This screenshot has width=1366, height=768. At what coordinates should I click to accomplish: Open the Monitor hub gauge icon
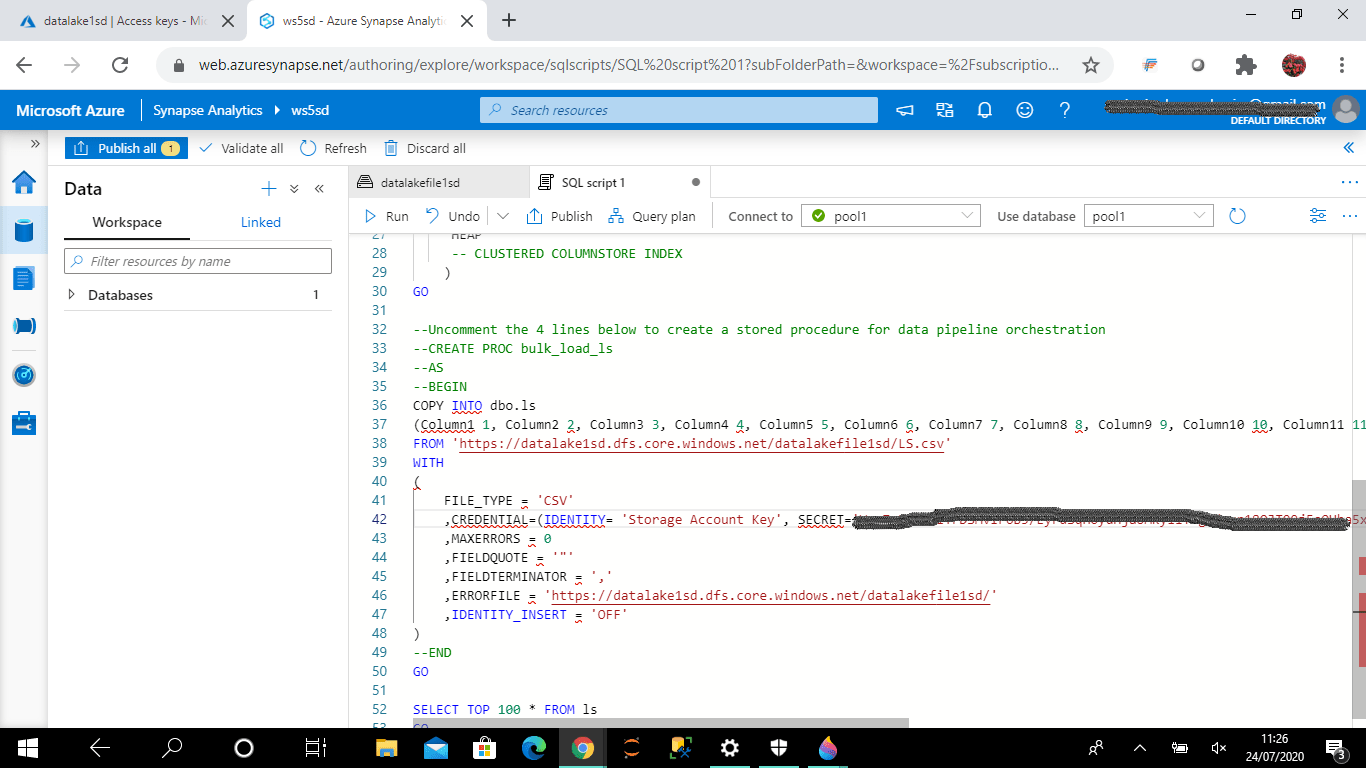pos(24,375)
